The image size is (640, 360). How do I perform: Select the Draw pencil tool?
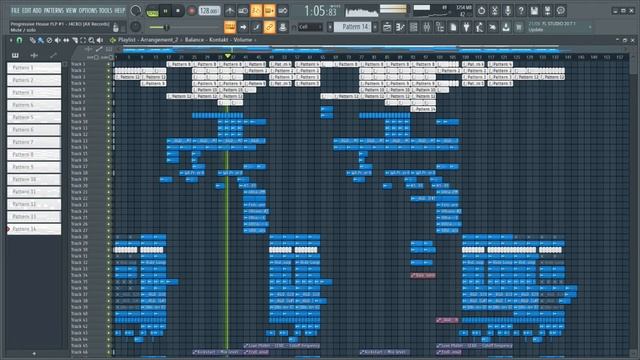click(32, 40)
